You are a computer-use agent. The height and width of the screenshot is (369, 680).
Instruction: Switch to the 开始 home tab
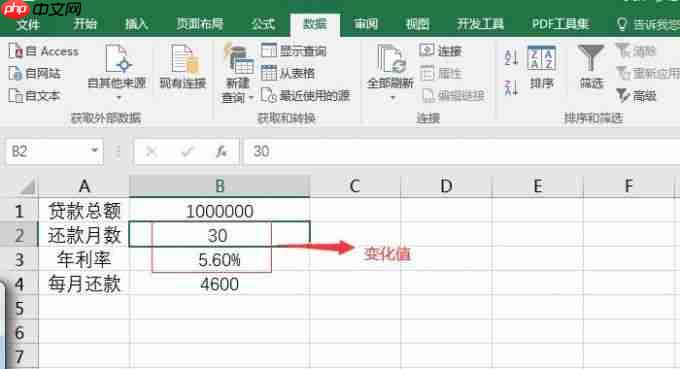point(85,24)
